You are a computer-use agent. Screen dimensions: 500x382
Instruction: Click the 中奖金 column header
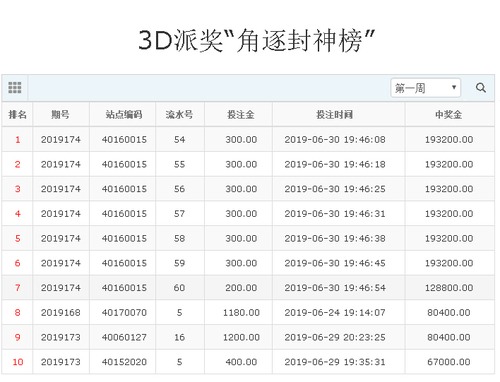449,115
